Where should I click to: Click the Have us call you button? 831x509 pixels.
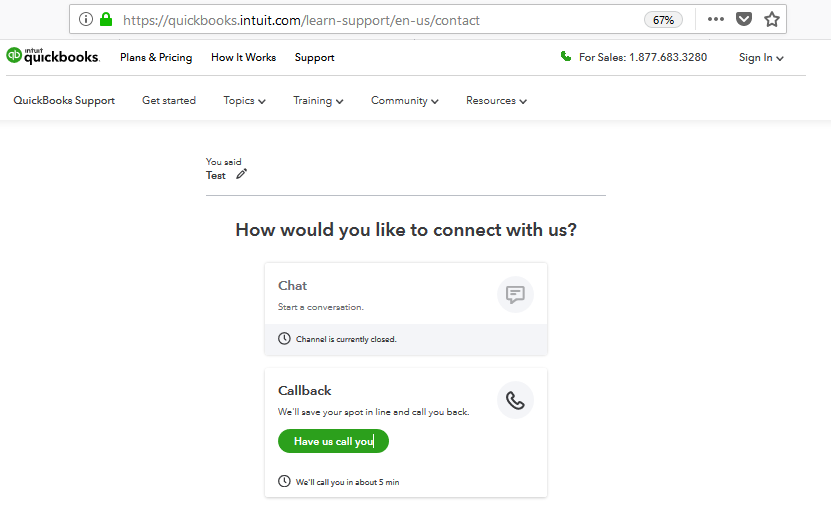tap(333, 441)
